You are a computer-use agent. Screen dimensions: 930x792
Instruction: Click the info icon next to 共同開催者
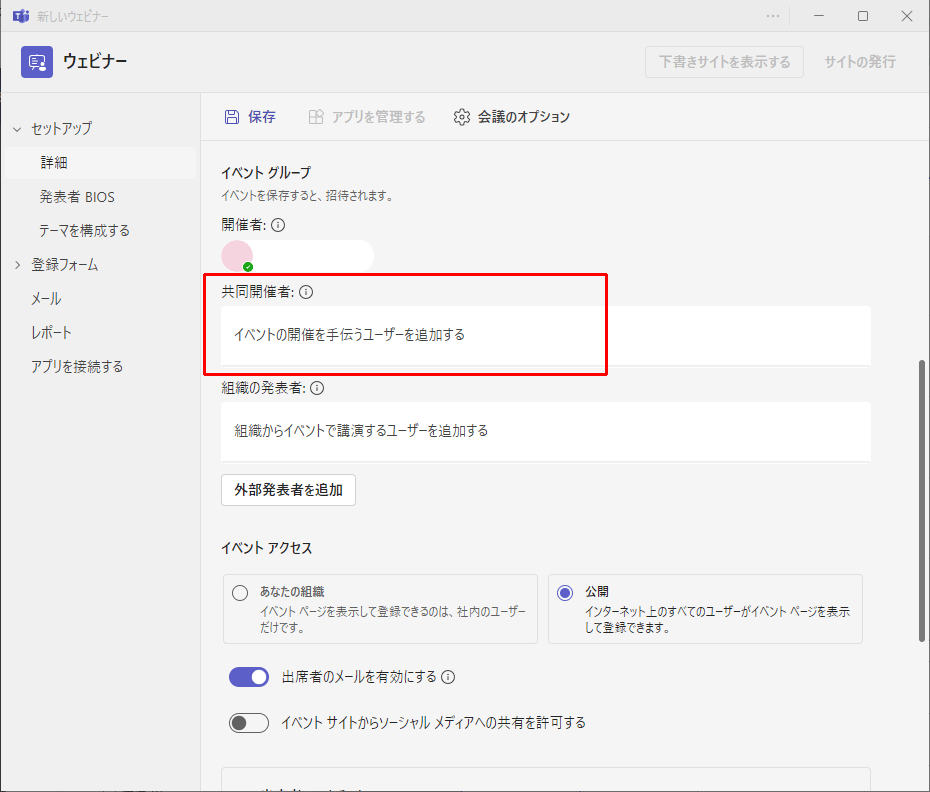pos(308,291)
